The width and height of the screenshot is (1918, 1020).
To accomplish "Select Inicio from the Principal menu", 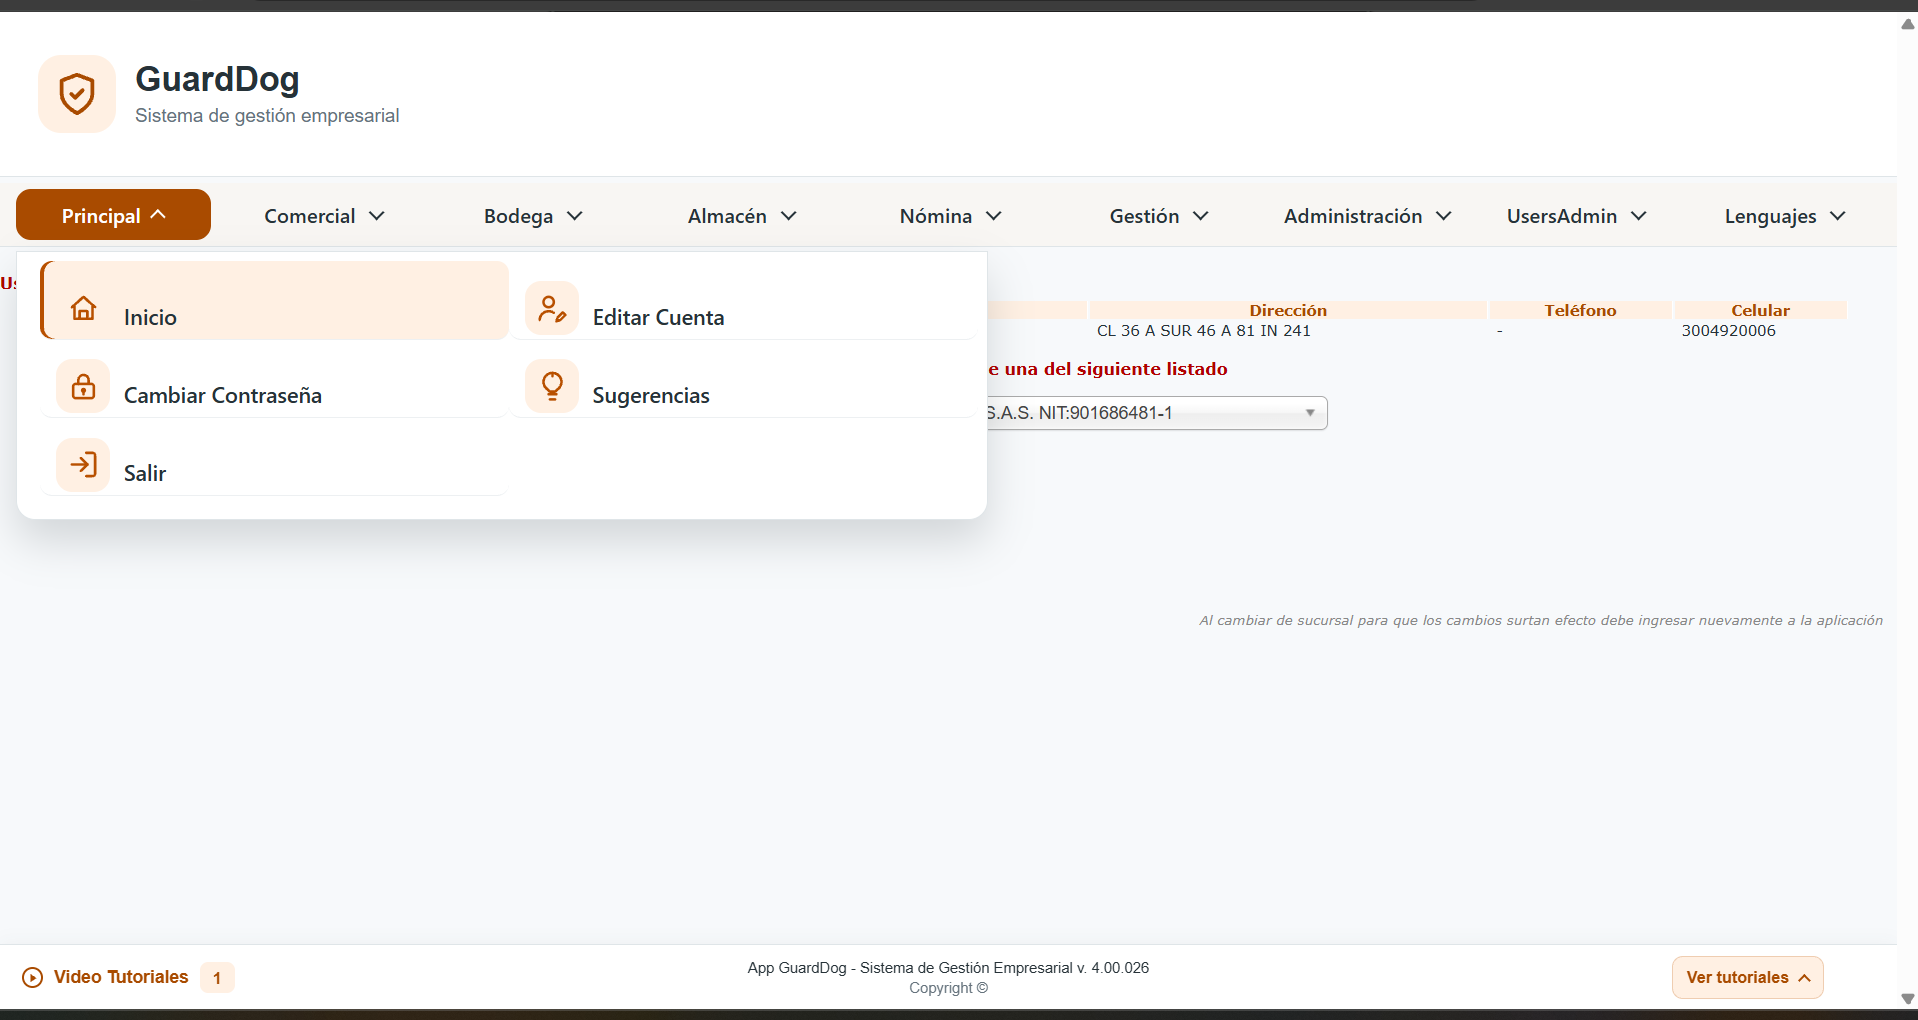I will (x=275, y=301).
